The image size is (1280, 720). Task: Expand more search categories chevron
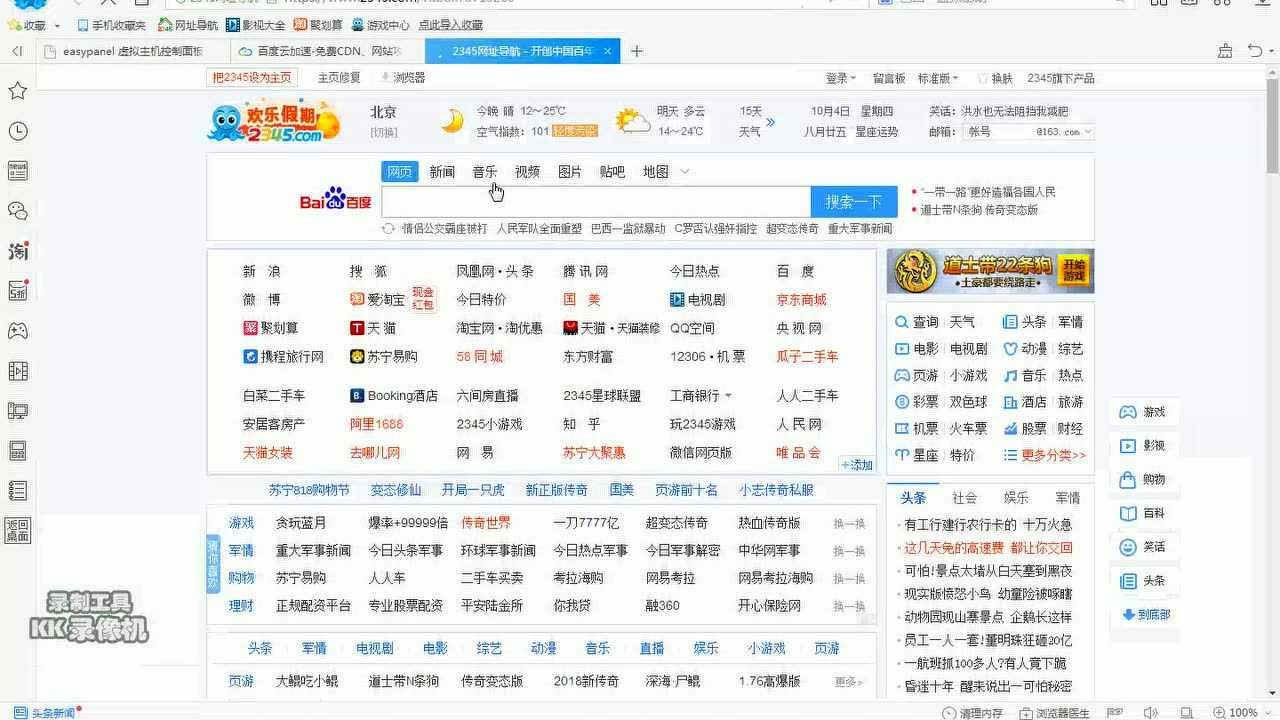tap(684, 172)
